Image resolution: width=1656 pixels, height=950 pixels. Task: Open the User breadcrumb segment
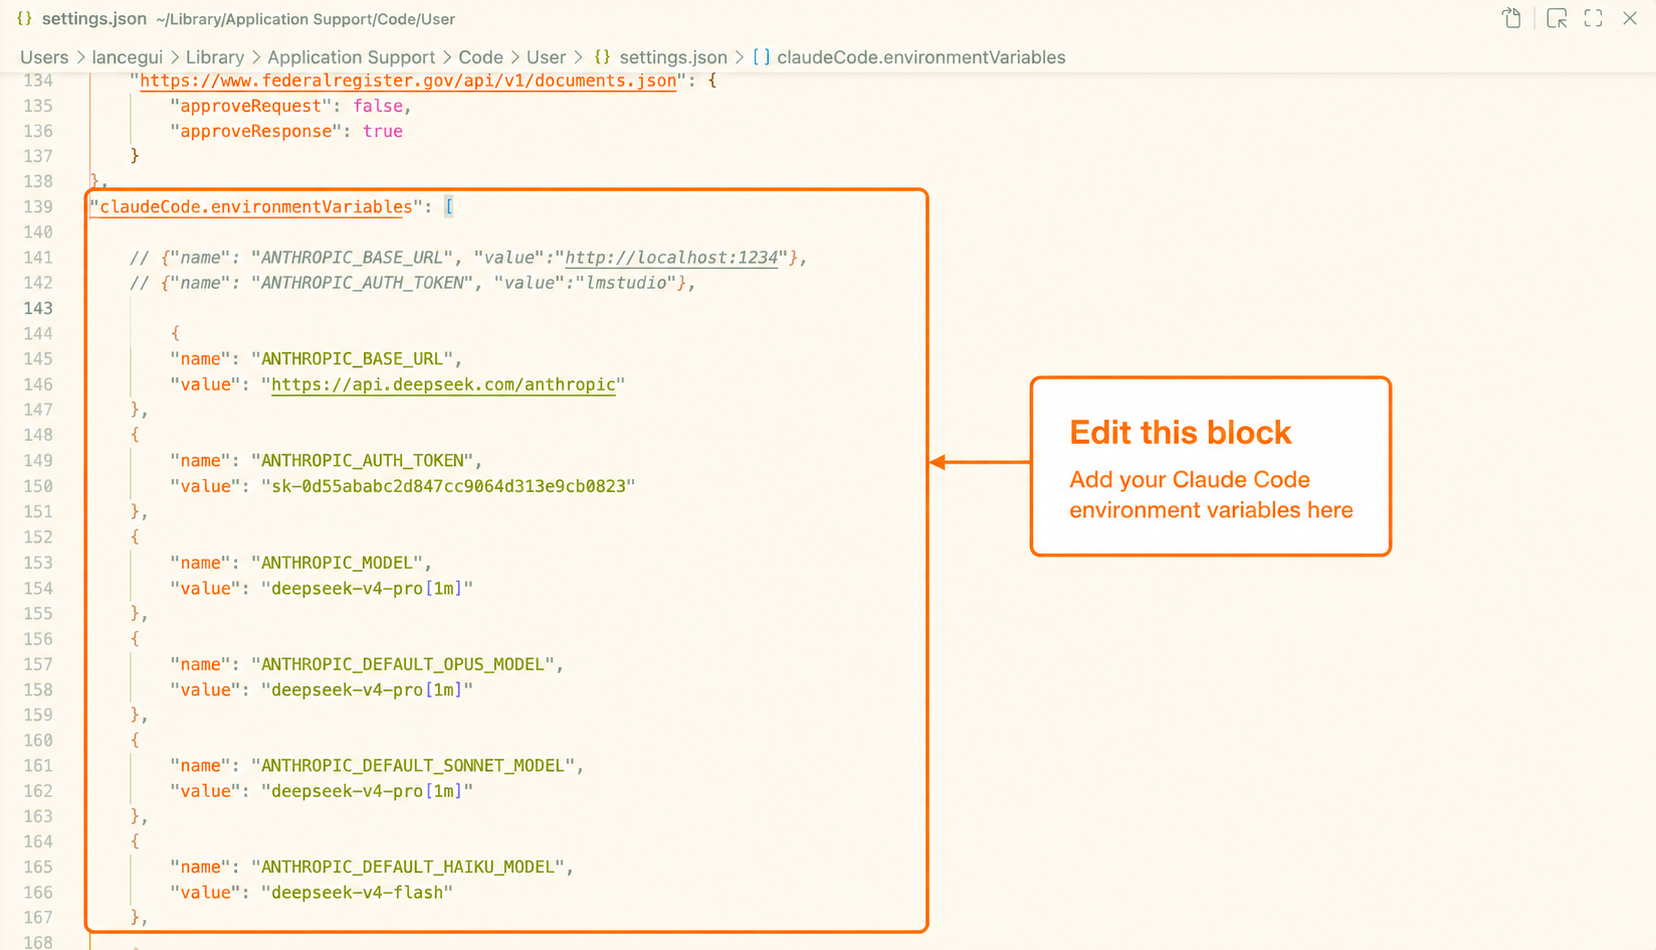(x=546, y=57)
